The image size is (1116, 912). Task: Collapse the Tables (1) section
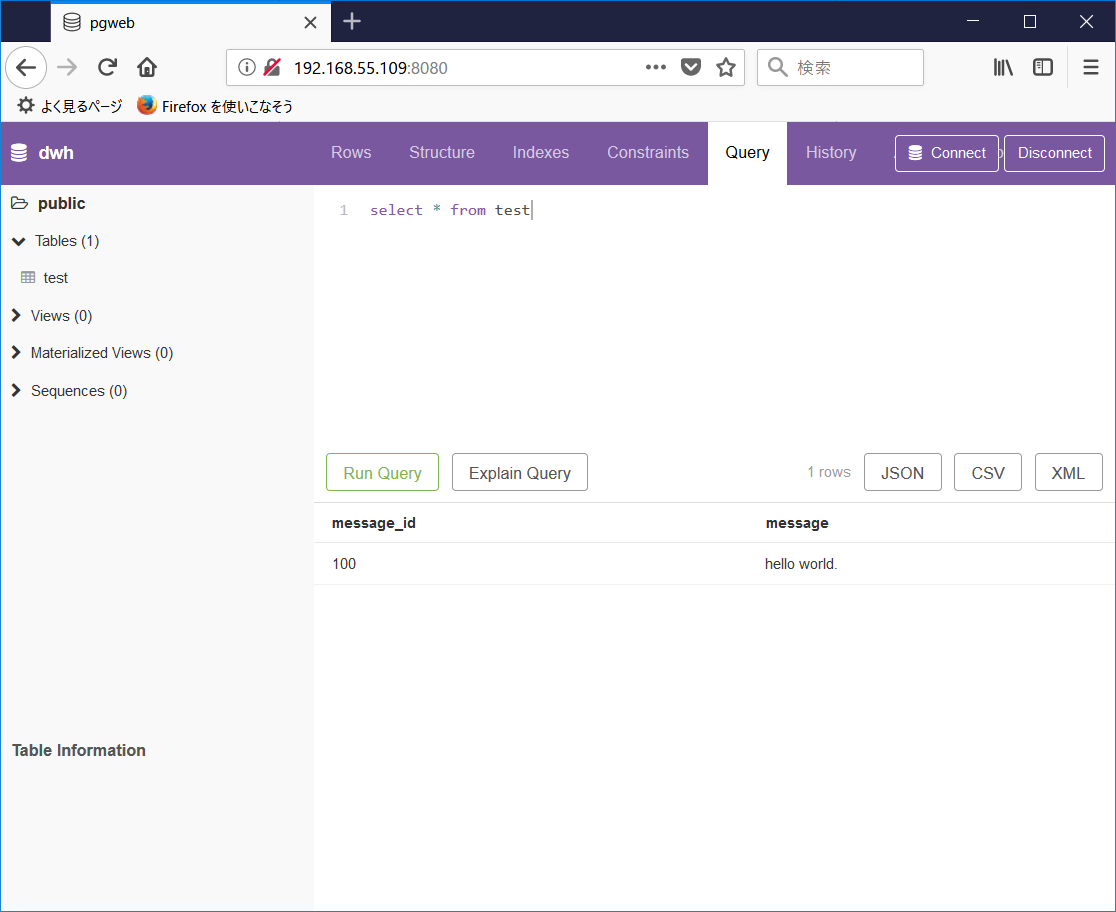click(17, 241)
